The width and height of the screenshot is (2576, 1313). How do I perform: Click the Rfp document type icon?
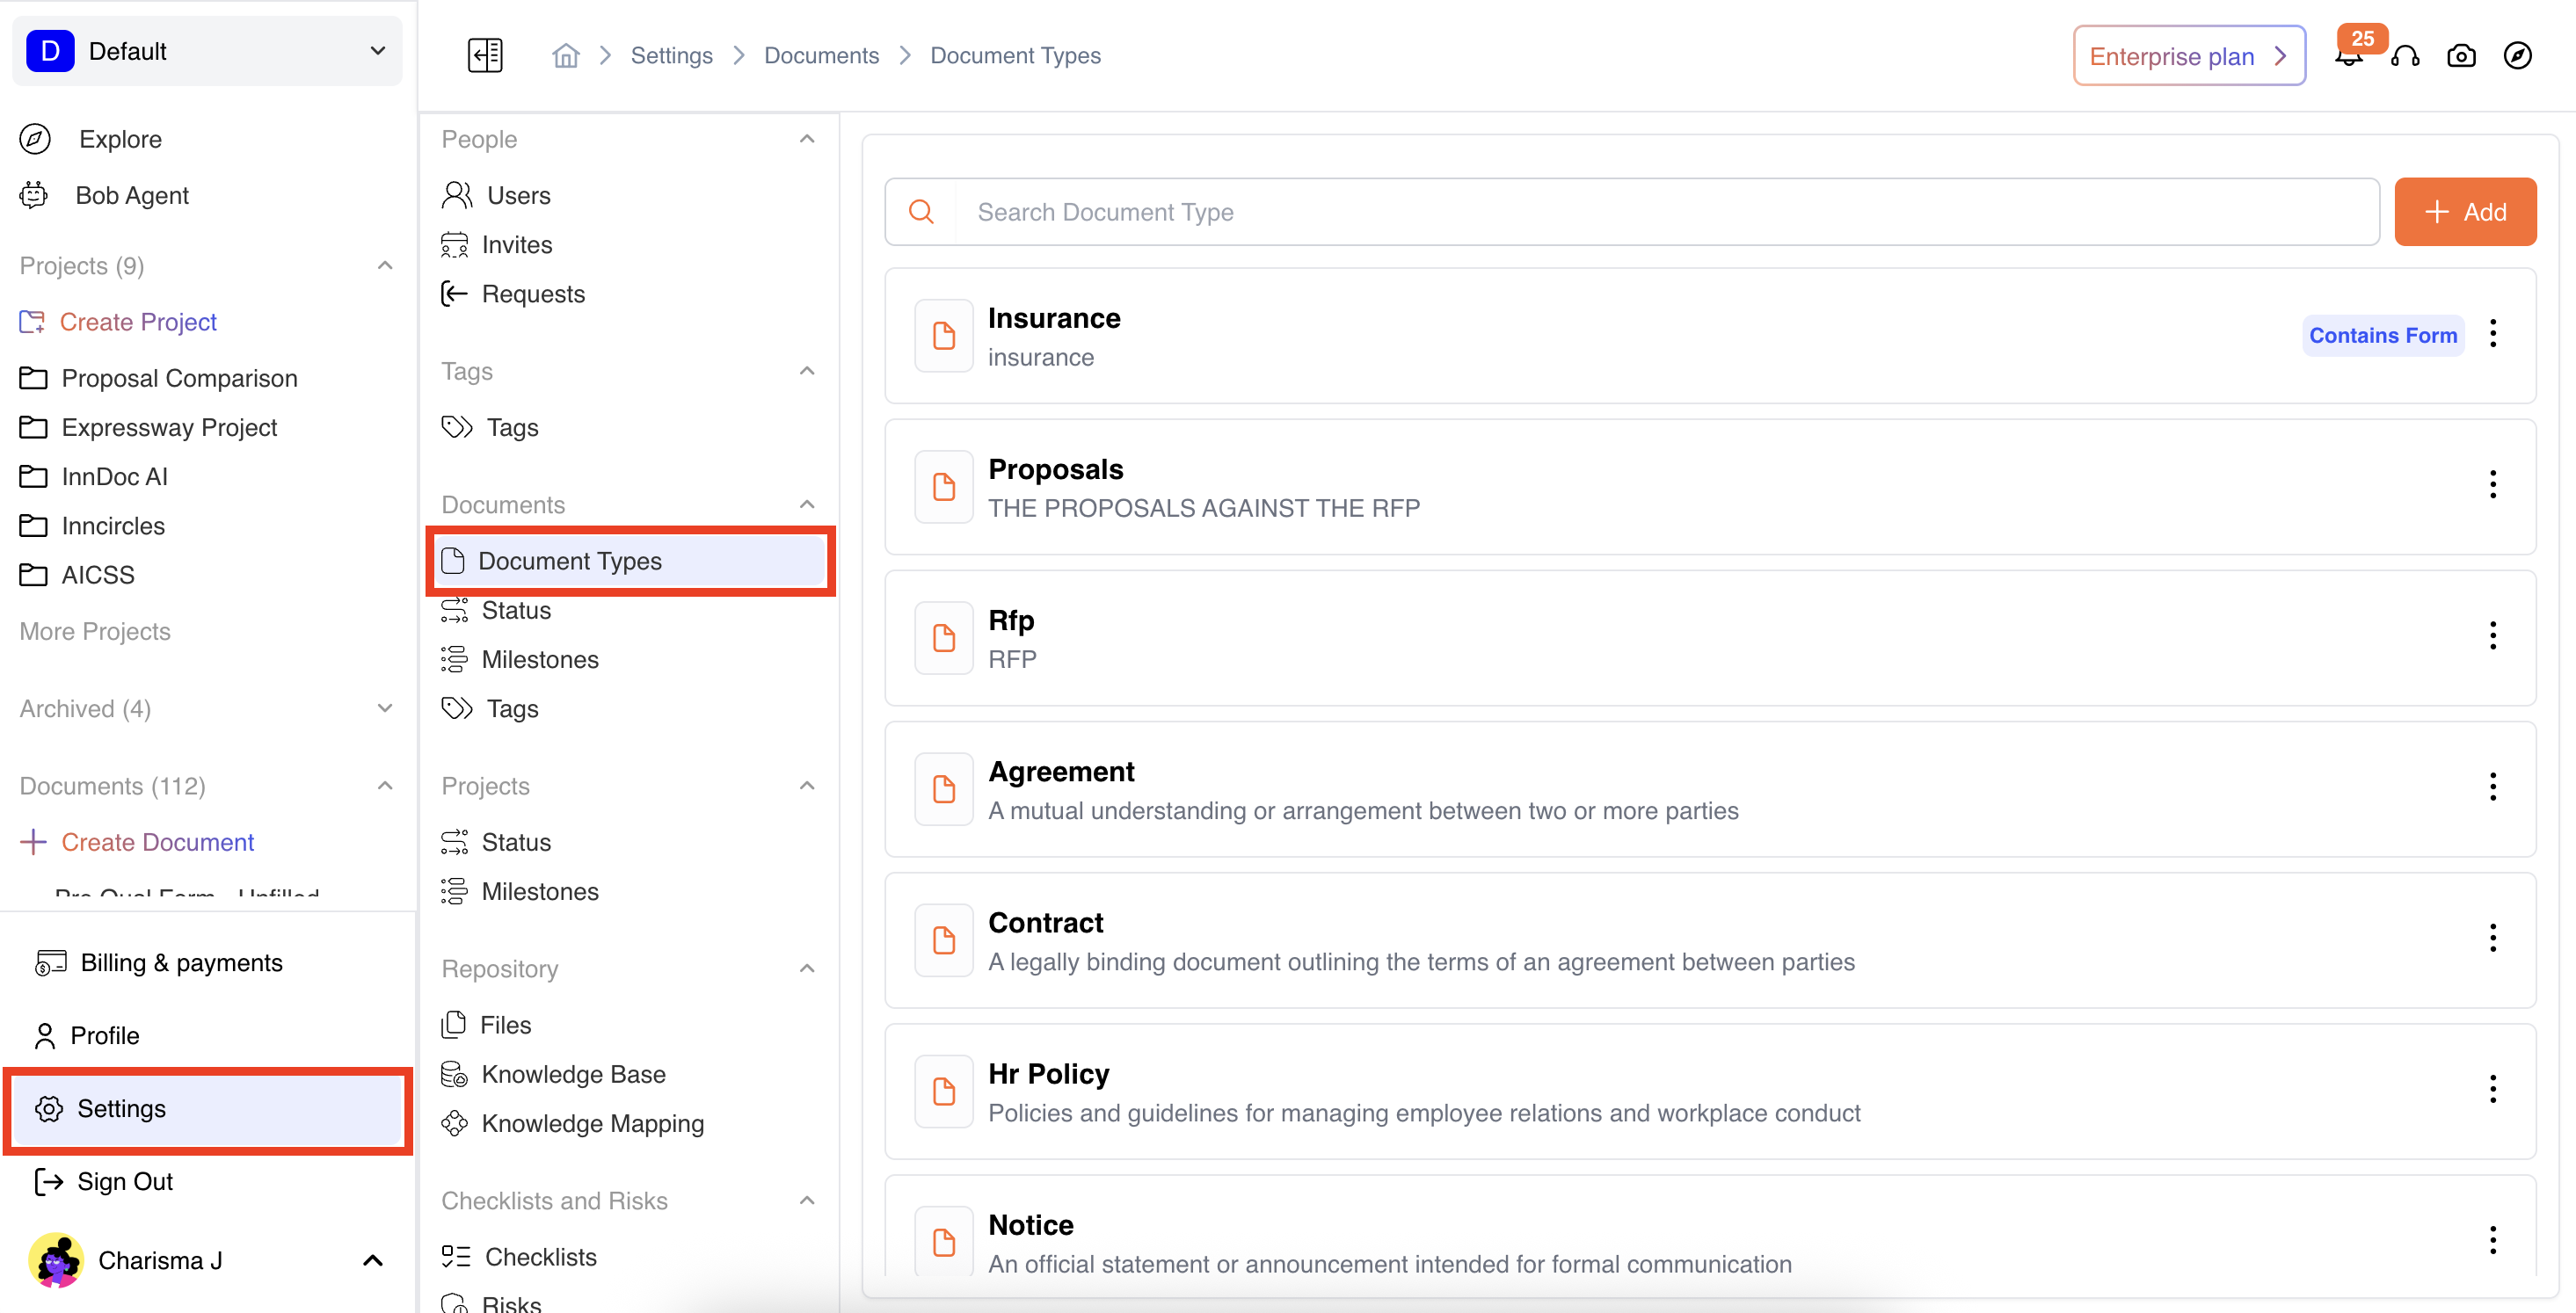(943, 638)
